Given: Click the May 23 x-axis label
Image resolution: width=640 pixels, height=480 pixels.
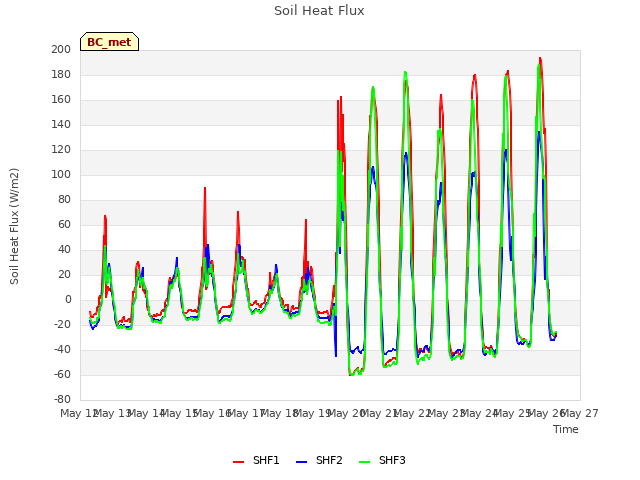Looking at the screenshot, I should tap(447, 414).
